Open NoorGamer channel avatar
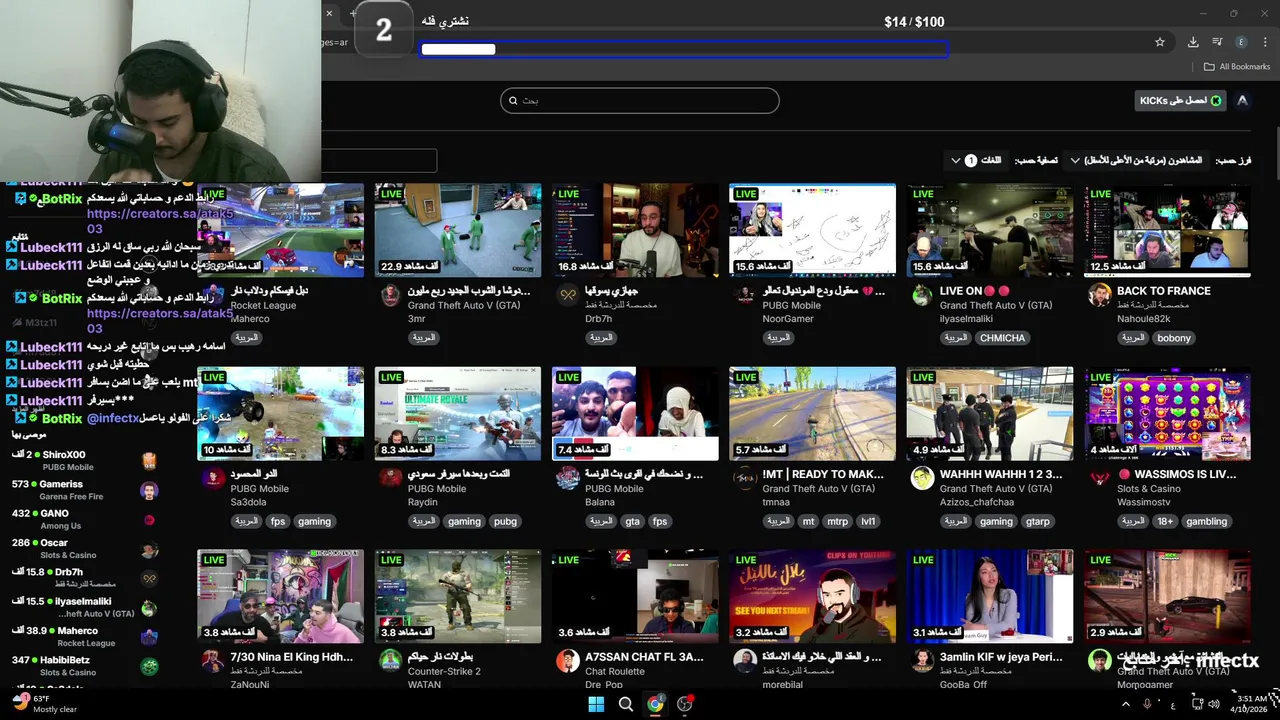 coord(745,295)
